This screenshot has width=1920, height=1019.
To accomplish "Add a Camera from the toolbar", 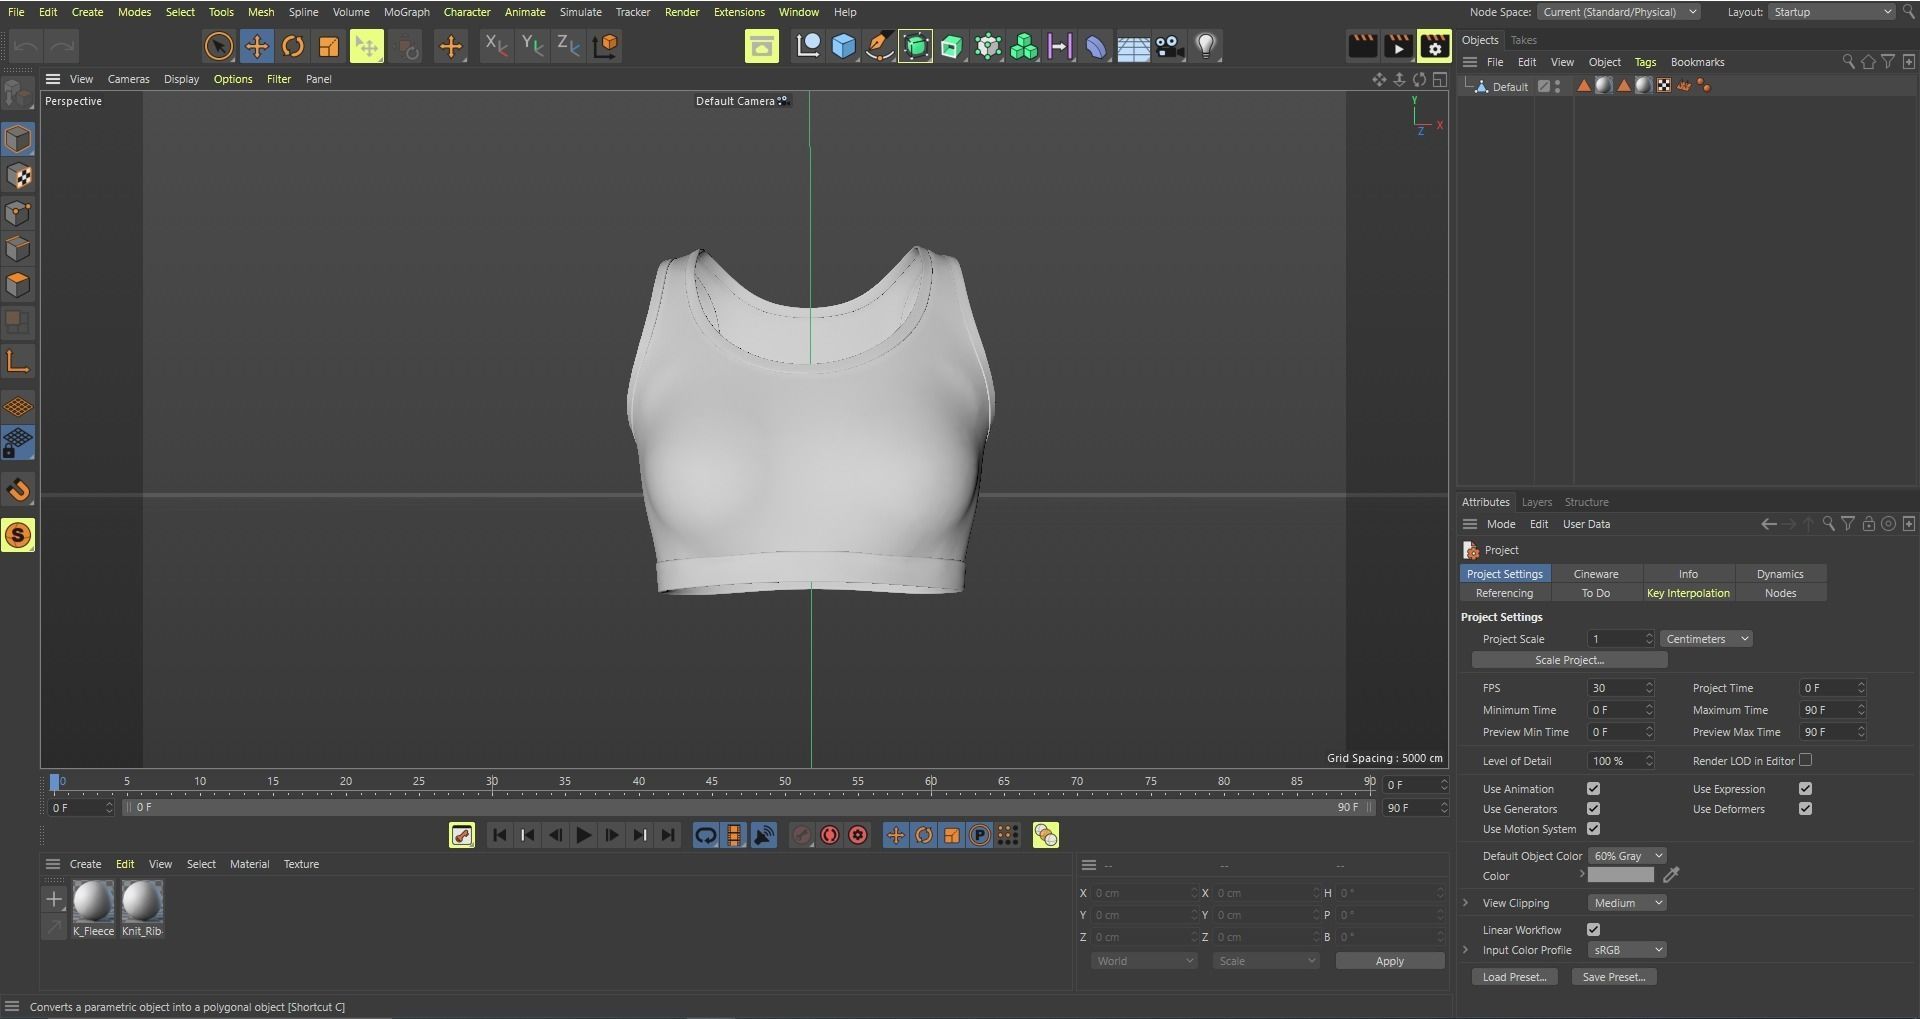I will click(x=1170, y=46).
